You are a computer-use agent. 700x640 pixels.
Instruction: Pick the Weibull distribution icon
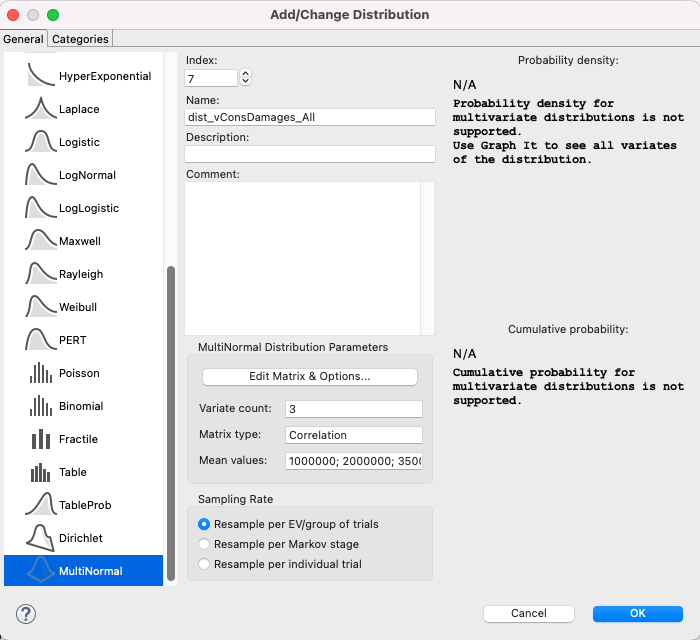pyautogui.click(x=41, y=307)
